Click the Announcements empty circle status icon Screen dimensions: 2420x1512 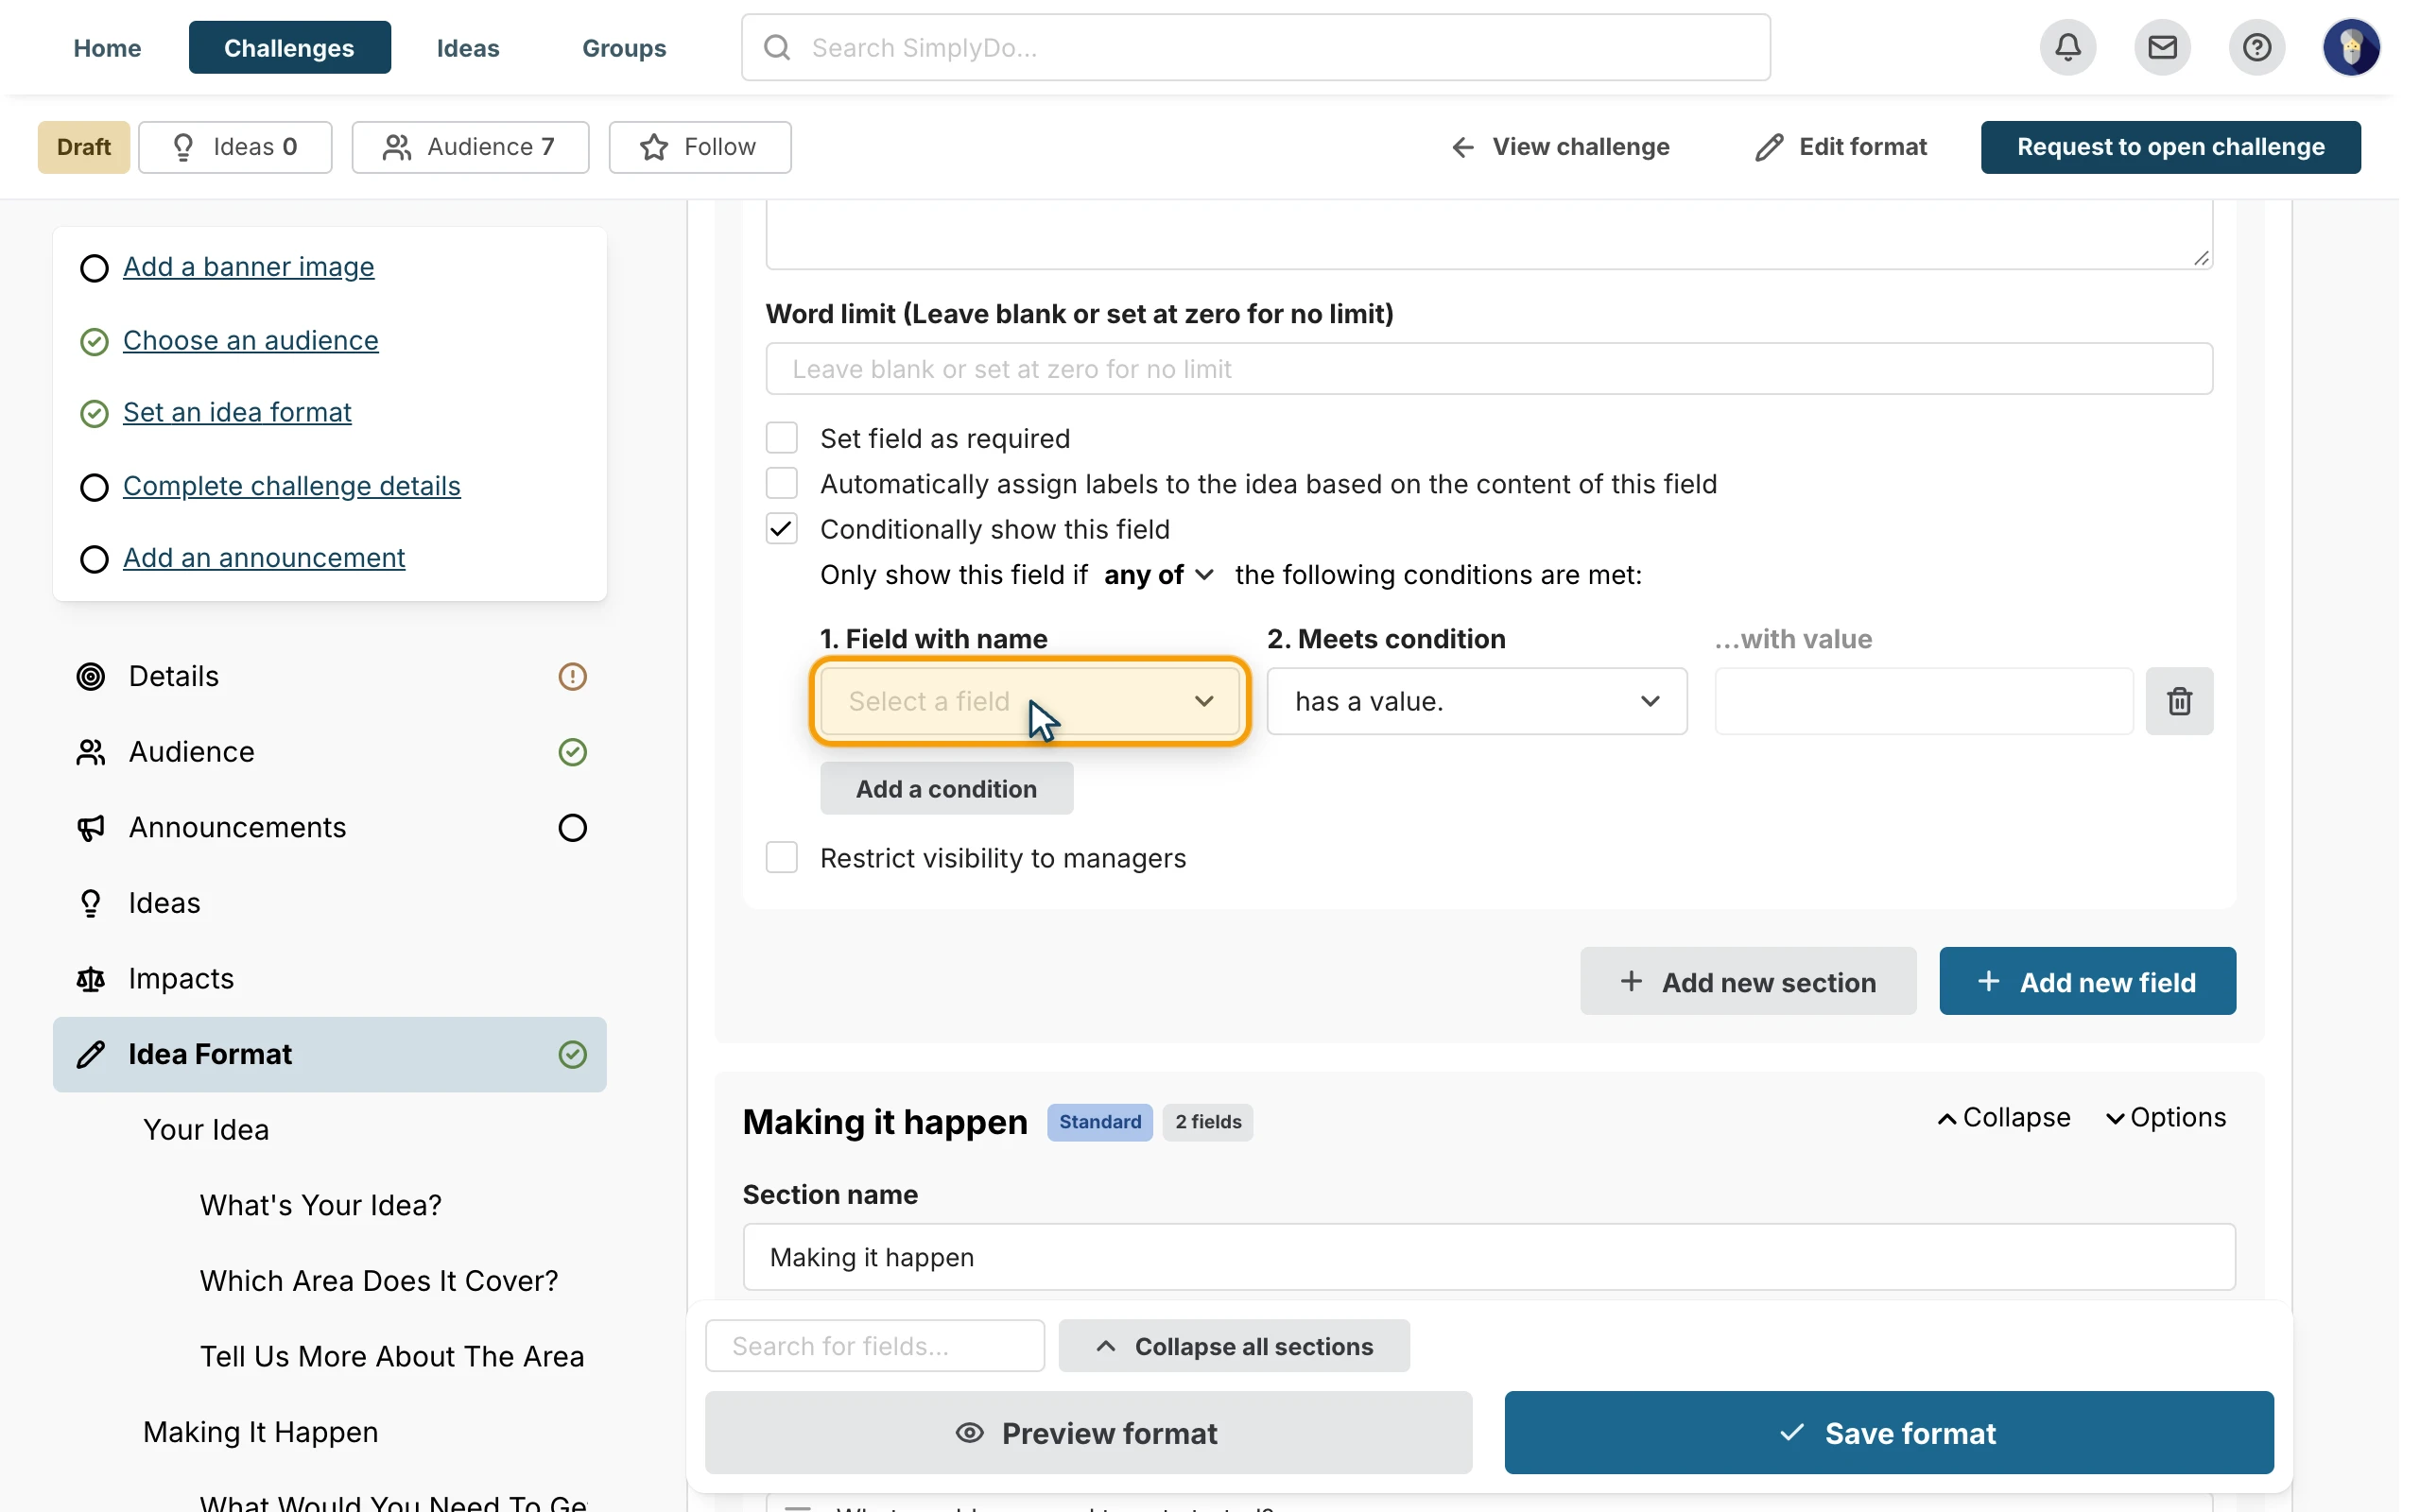572,828
